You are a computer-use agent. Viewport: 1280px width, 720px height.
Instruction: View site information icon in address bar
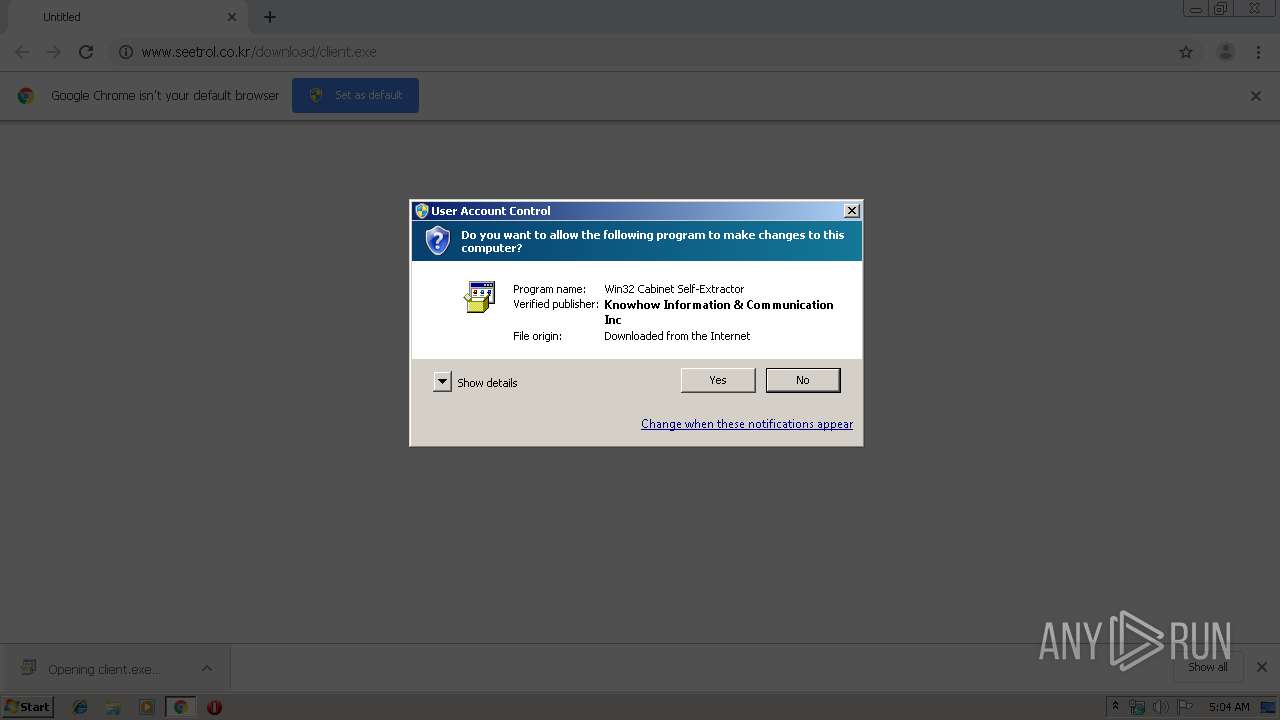coord(126,52)
